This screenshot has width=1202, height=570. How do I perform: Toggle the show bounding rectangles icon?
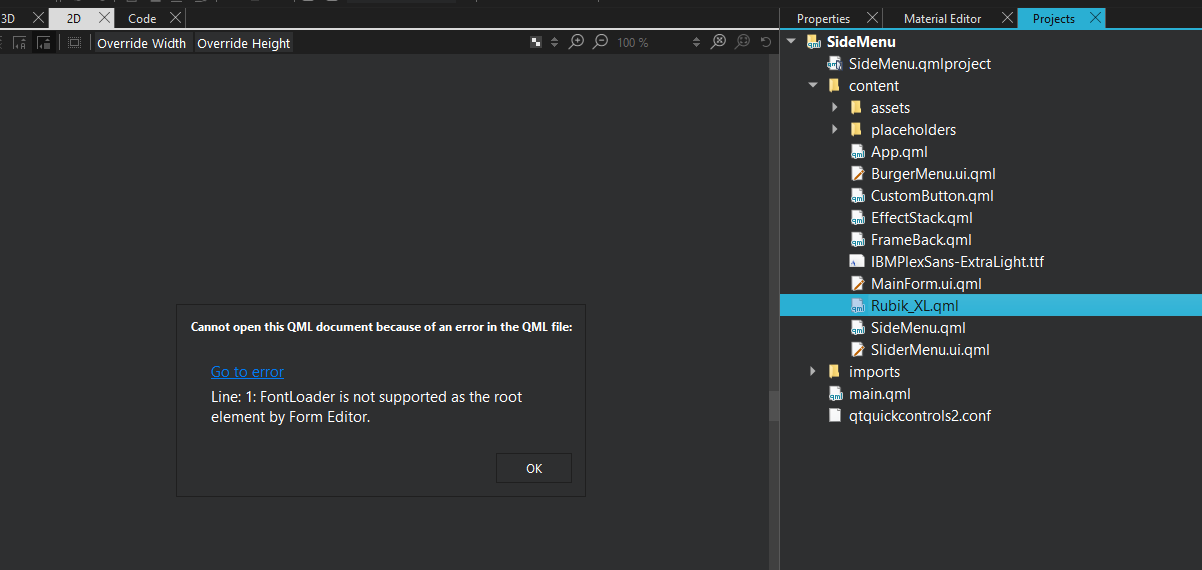tap(74, 42)
